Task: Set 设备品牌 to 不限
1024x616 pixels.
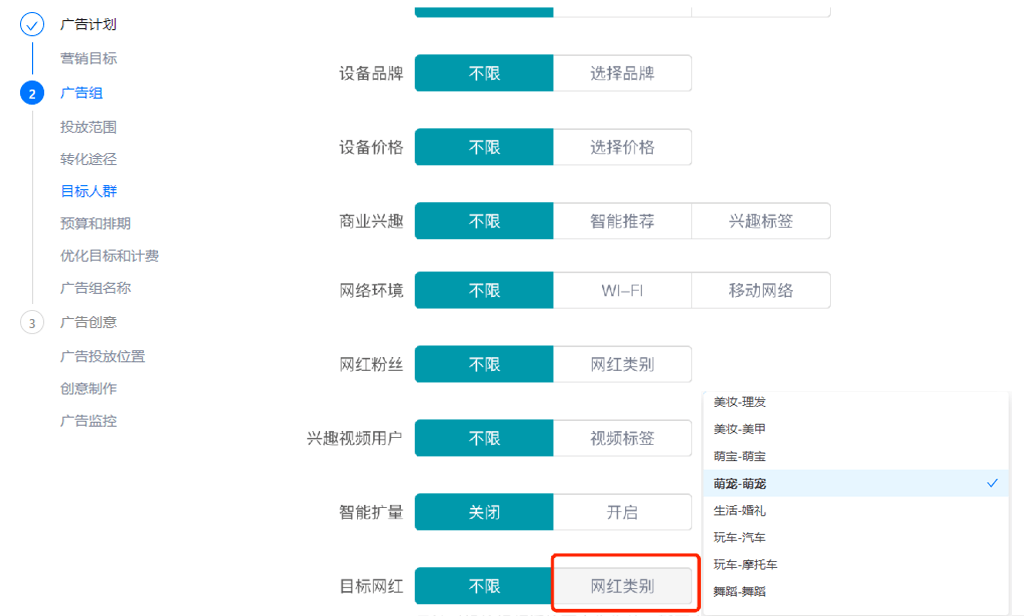Action: (484, 73)
